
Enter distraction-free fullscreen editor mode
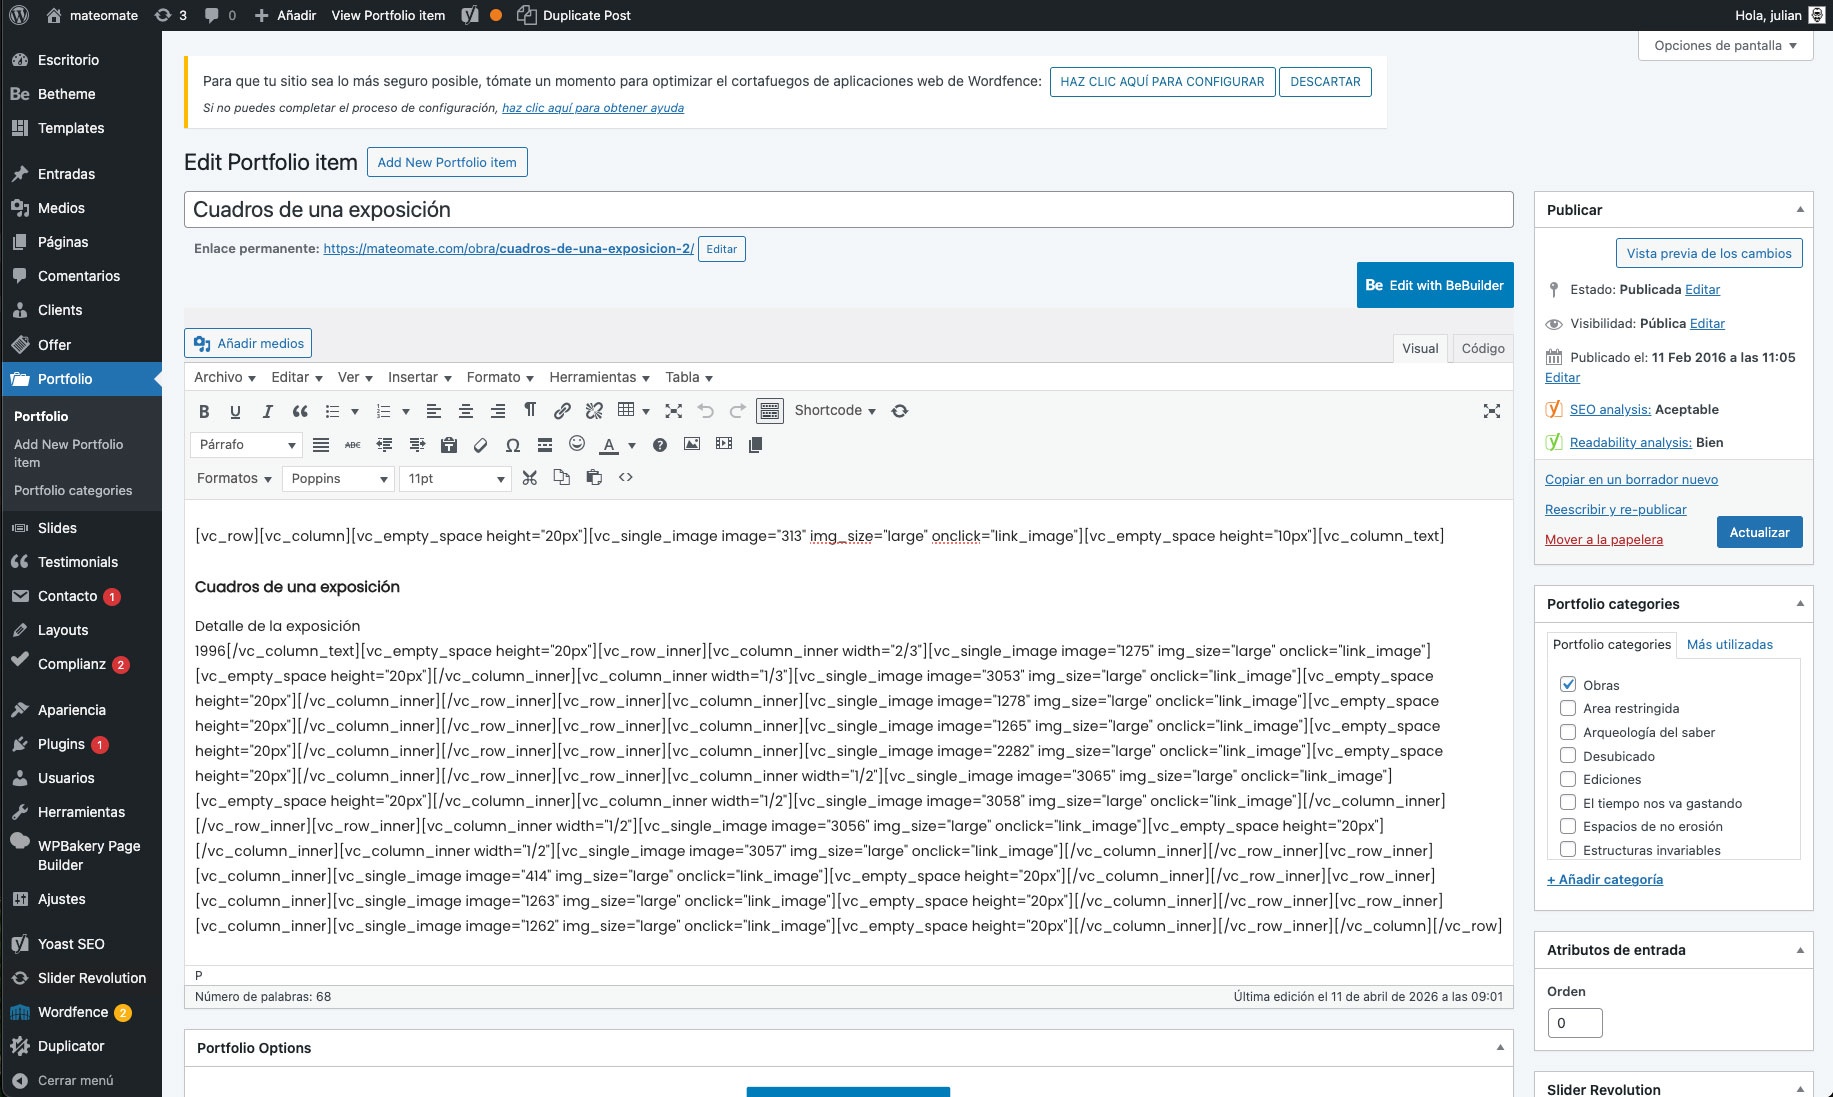pyautogui.click(x=1491, y=411)
